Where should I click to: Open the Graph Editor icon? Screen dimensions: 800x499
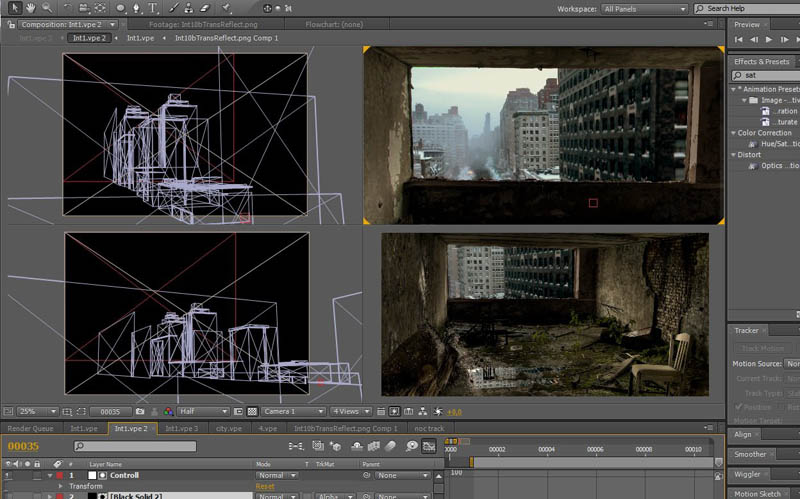[429, 446]
